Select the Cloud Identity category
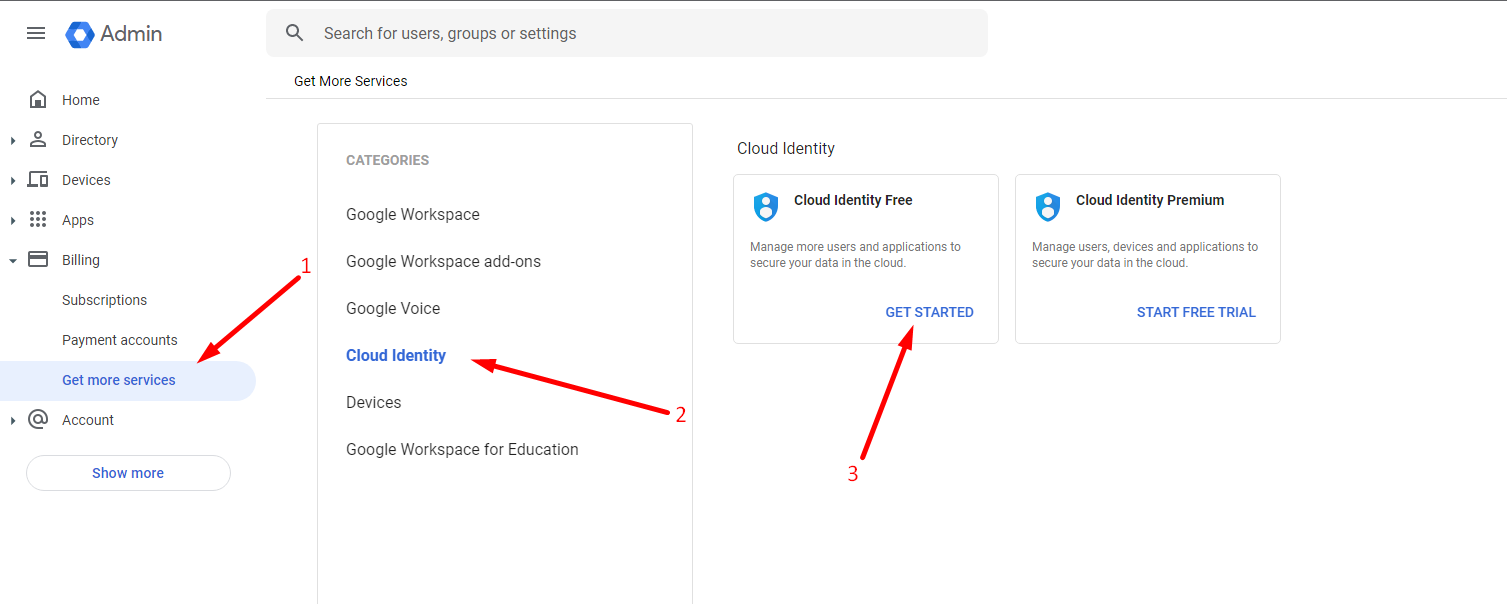Viewport: 1507px width, 604px height. (x=396, y=355)
